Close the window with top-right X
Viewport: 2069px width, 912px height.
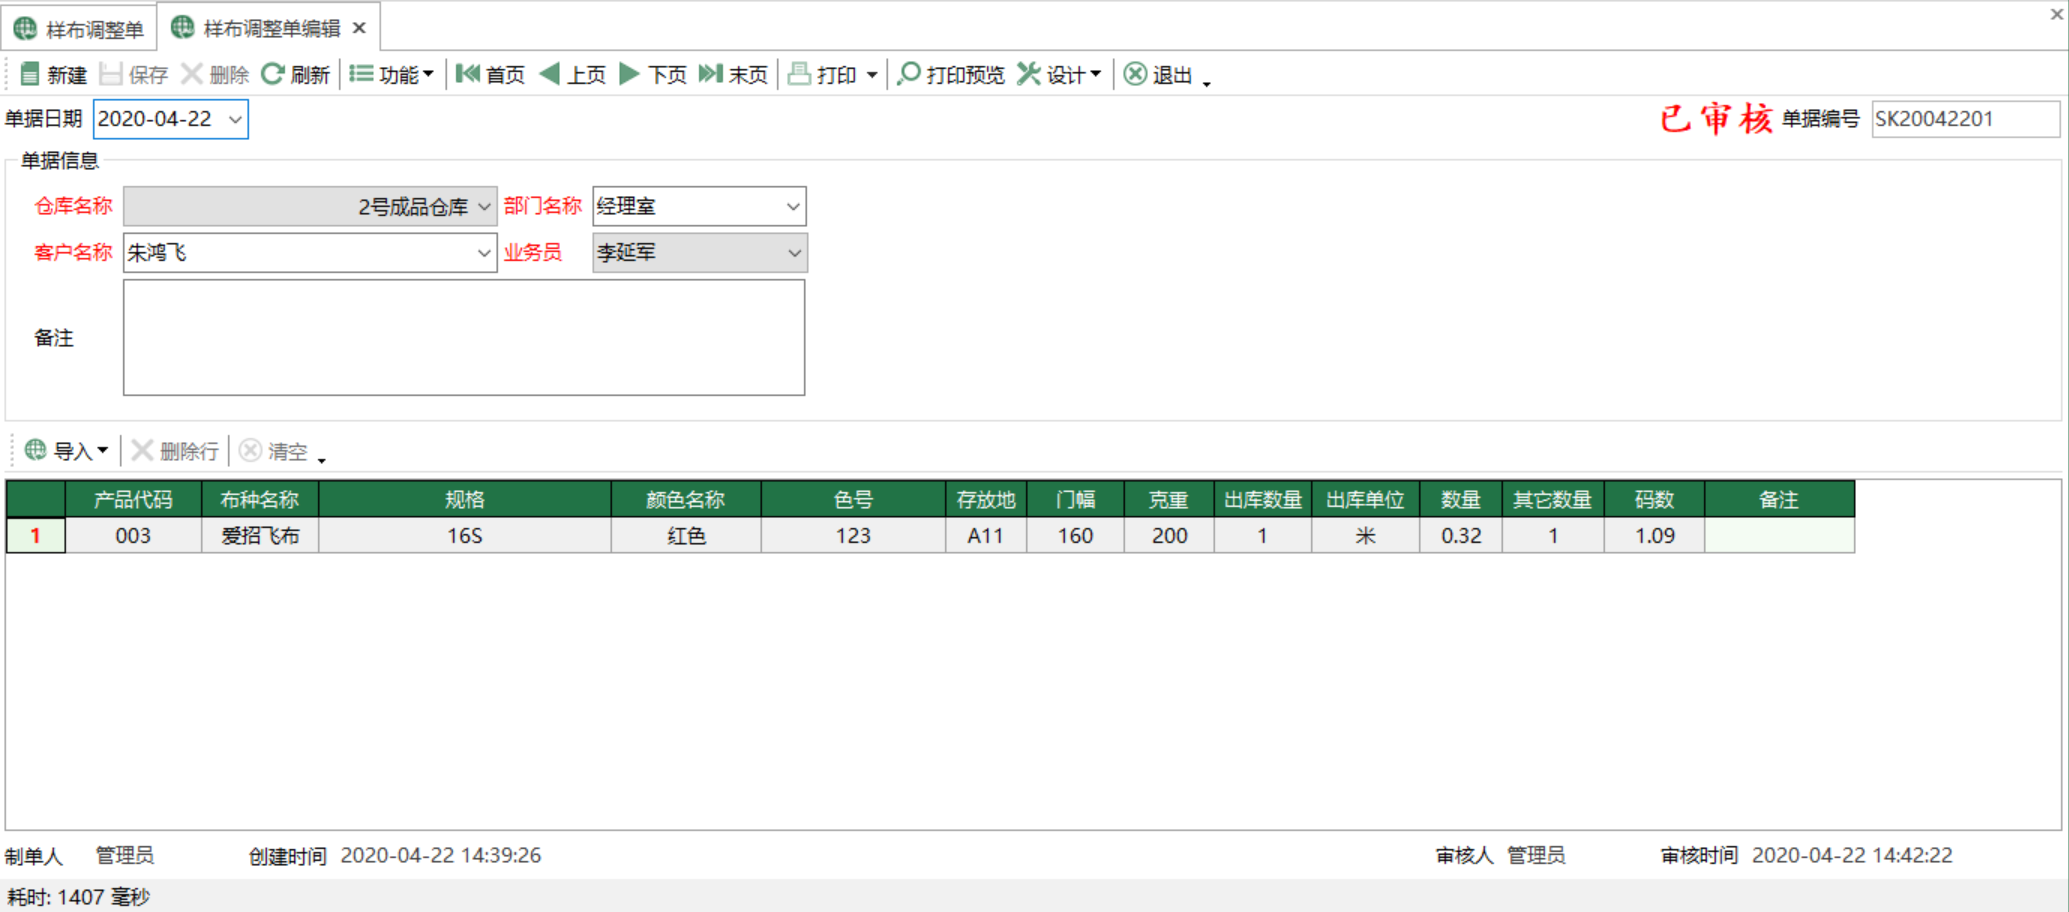coord(2057,14)
